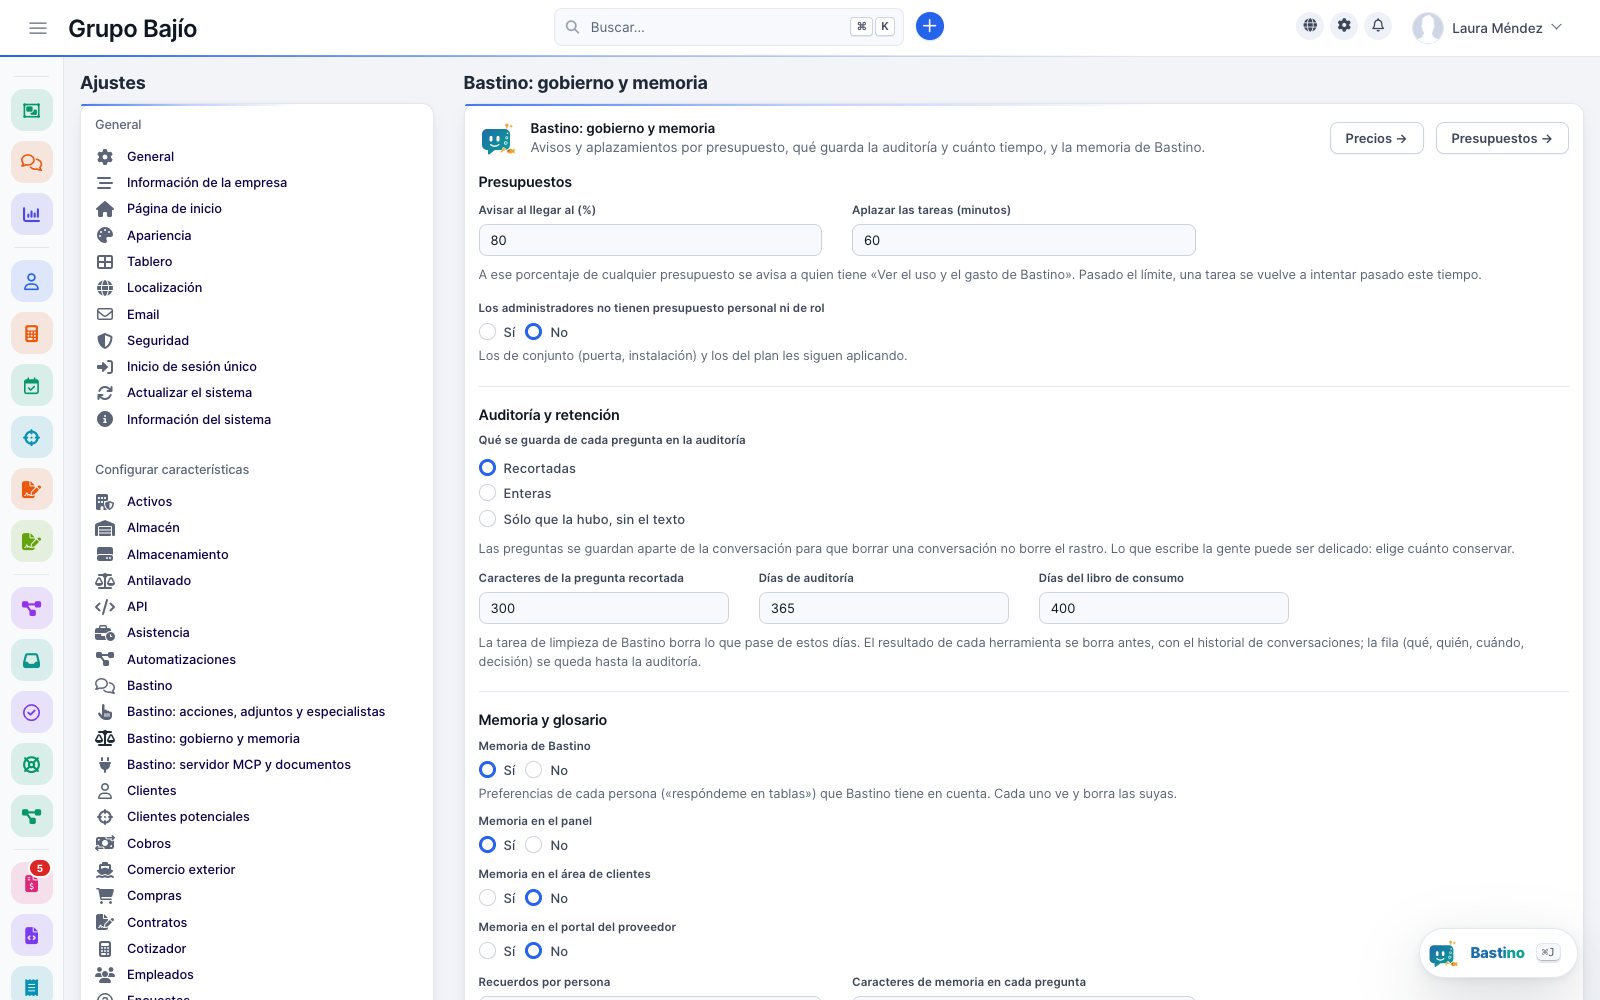Select Sí for administrators without personal budget

487,332
